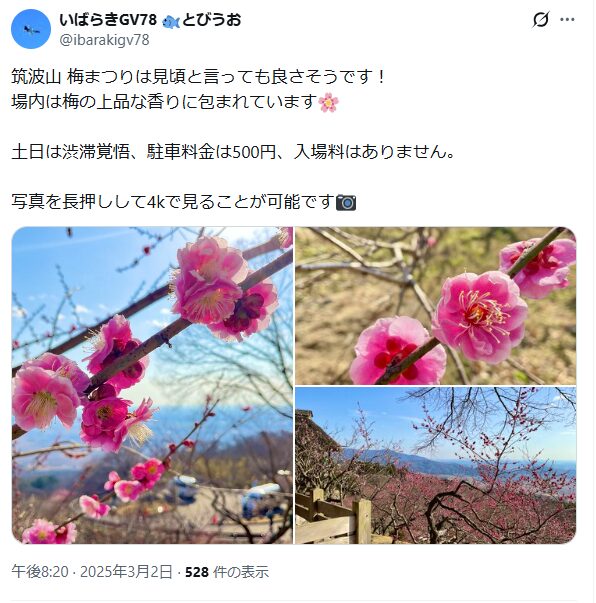Click the 528 件の表示 view count
596x603 pixels.
(227, 572)
